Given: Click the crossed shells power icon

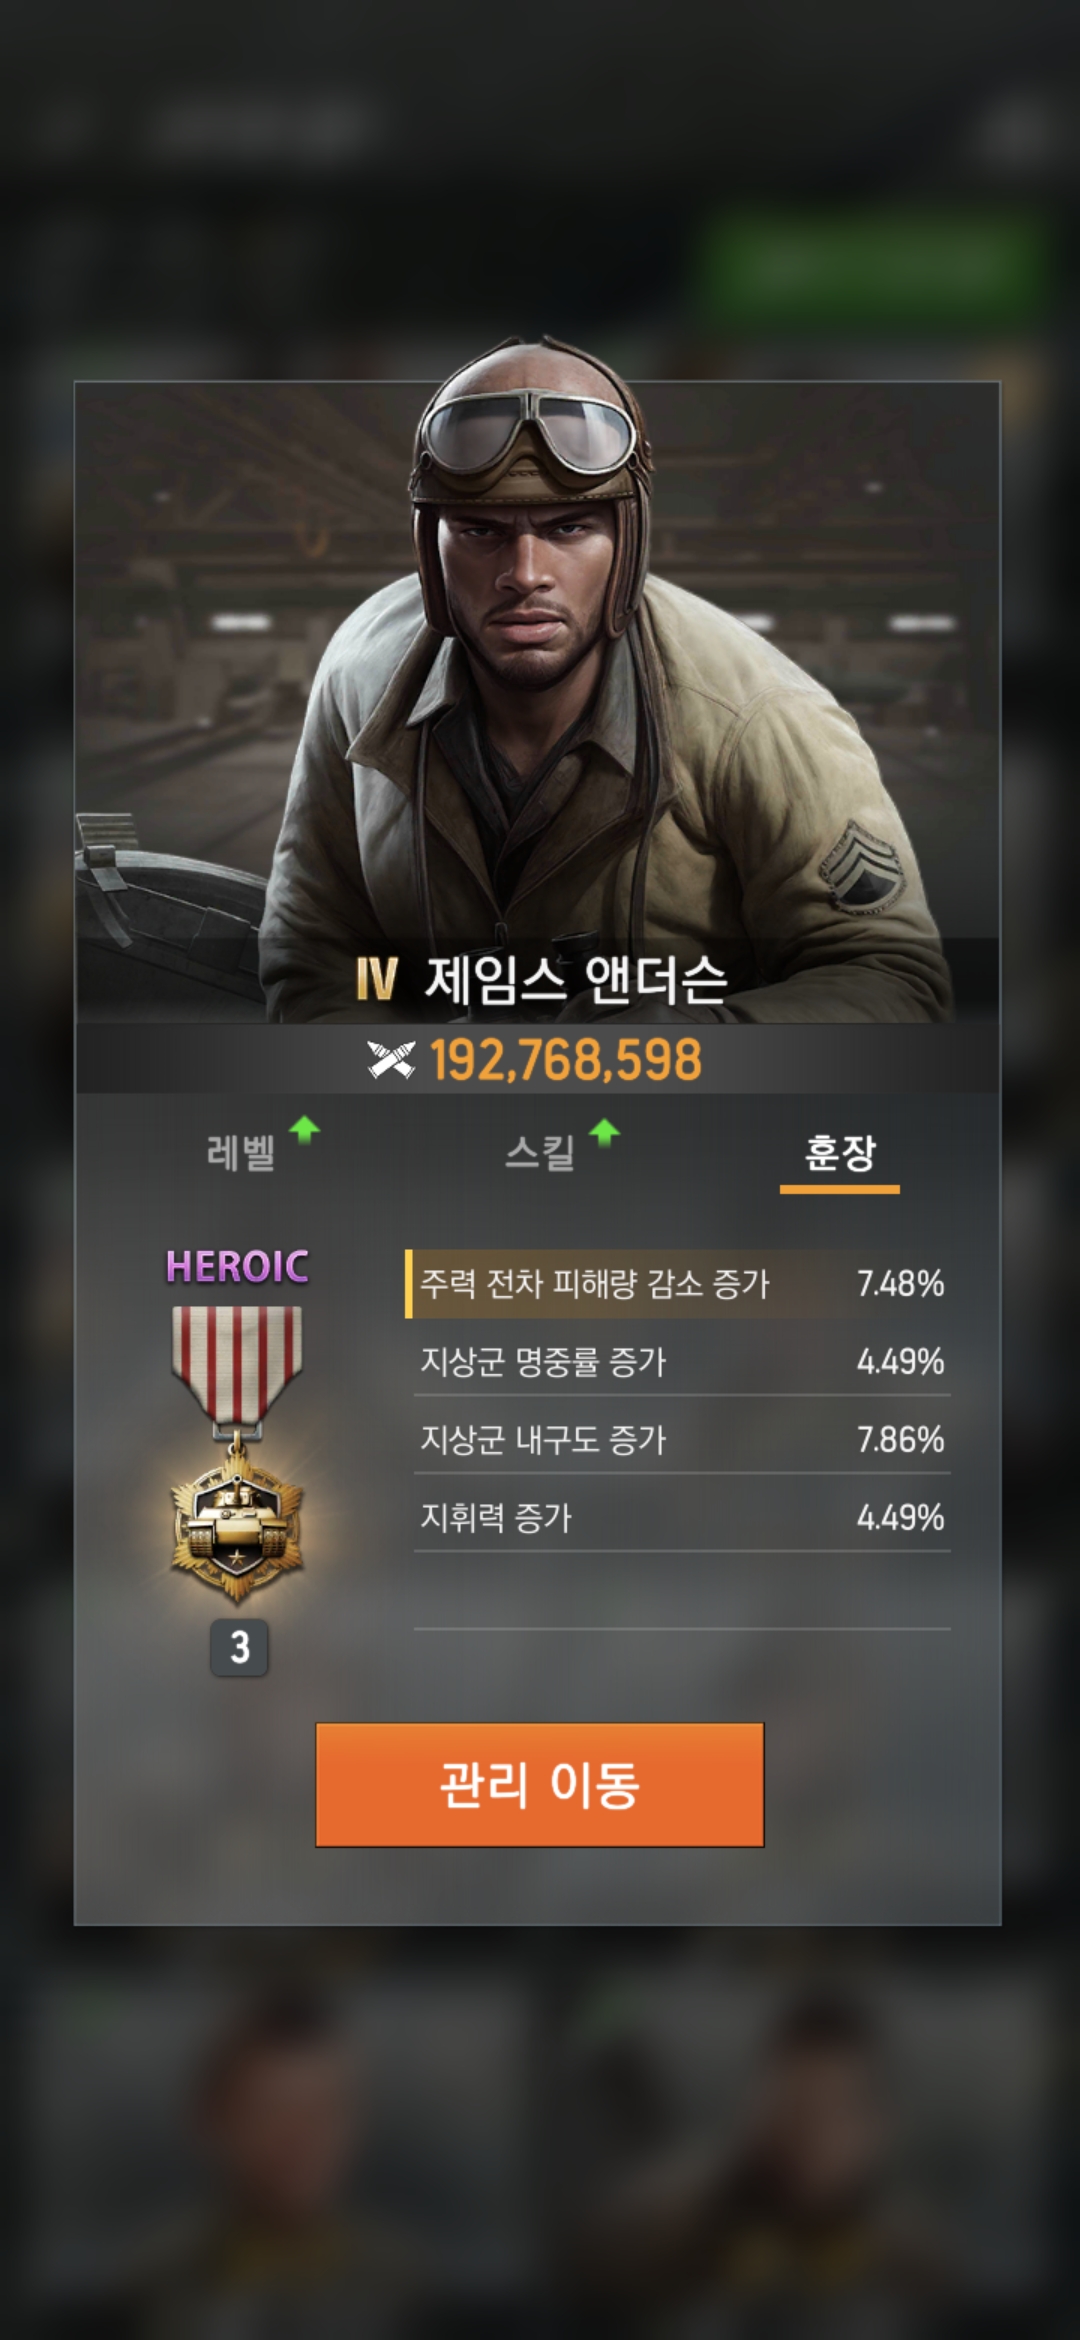Looking at the screenshot, I should [390, 1060].
